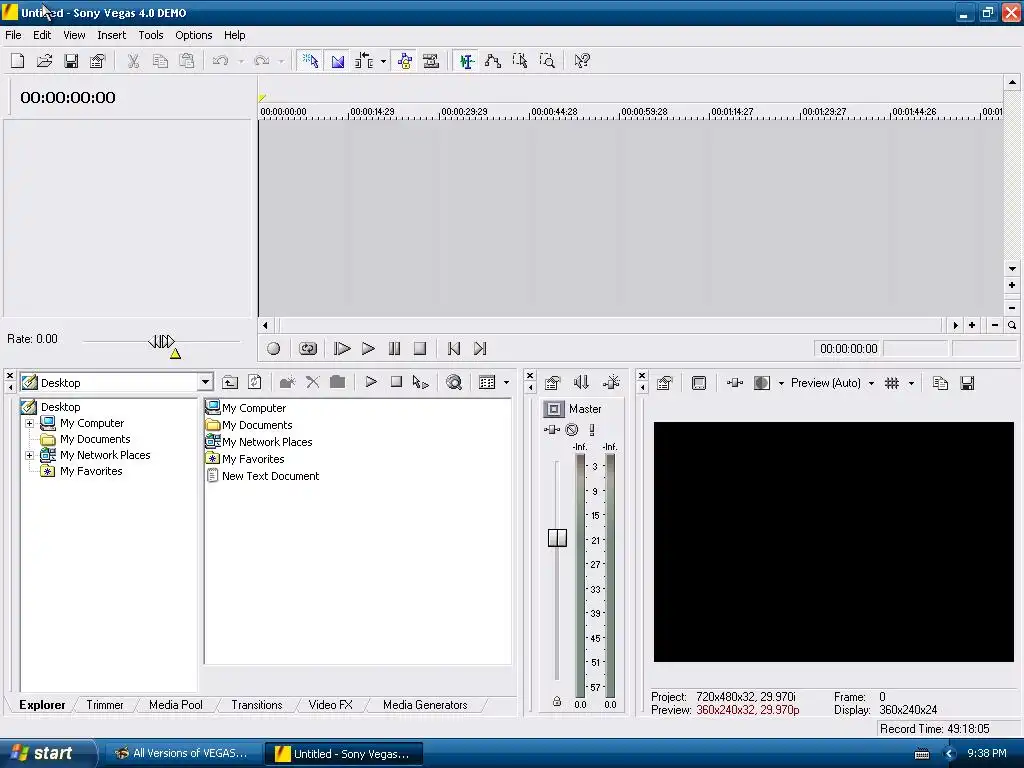Open project properties icon in main toolbar
Viewport: 1024px width, 768px height.
pyautogui.click(x=97, y=61)
